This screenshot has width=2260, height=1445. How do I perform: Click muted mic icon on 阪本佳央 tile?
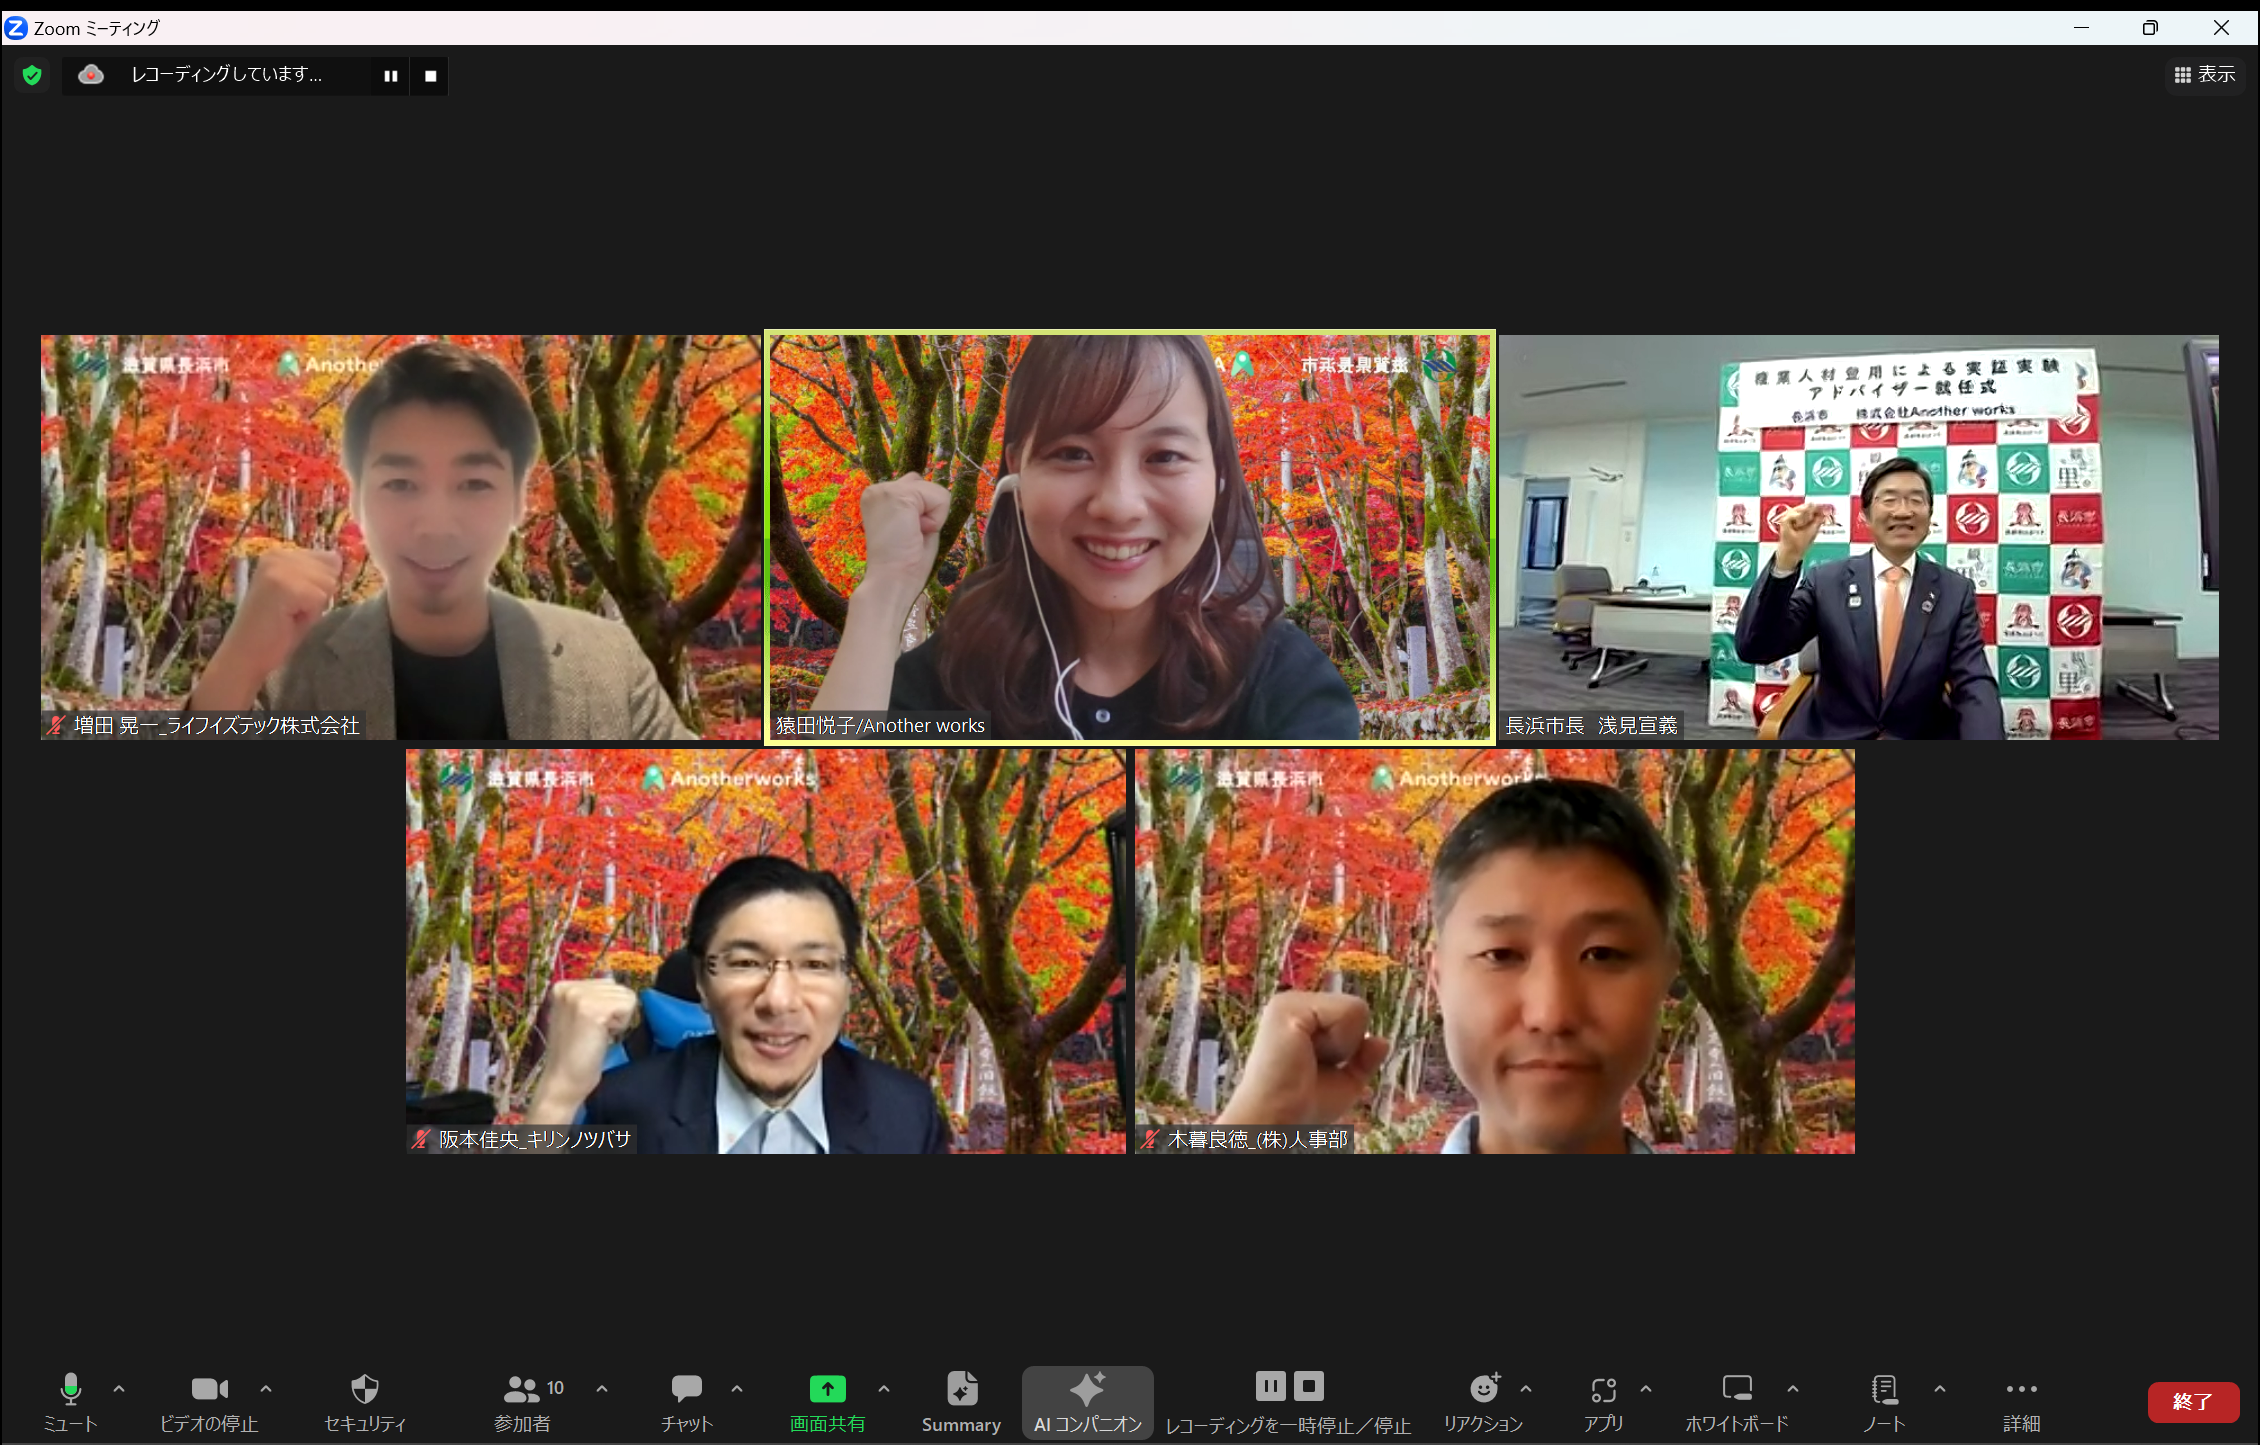tap(421, 1139)
